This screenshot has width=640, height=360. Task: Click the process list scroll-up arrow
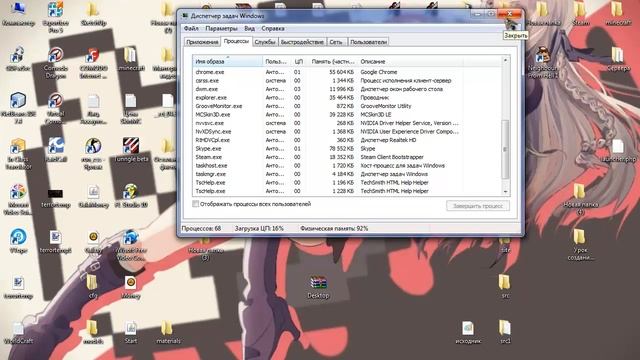505,60
